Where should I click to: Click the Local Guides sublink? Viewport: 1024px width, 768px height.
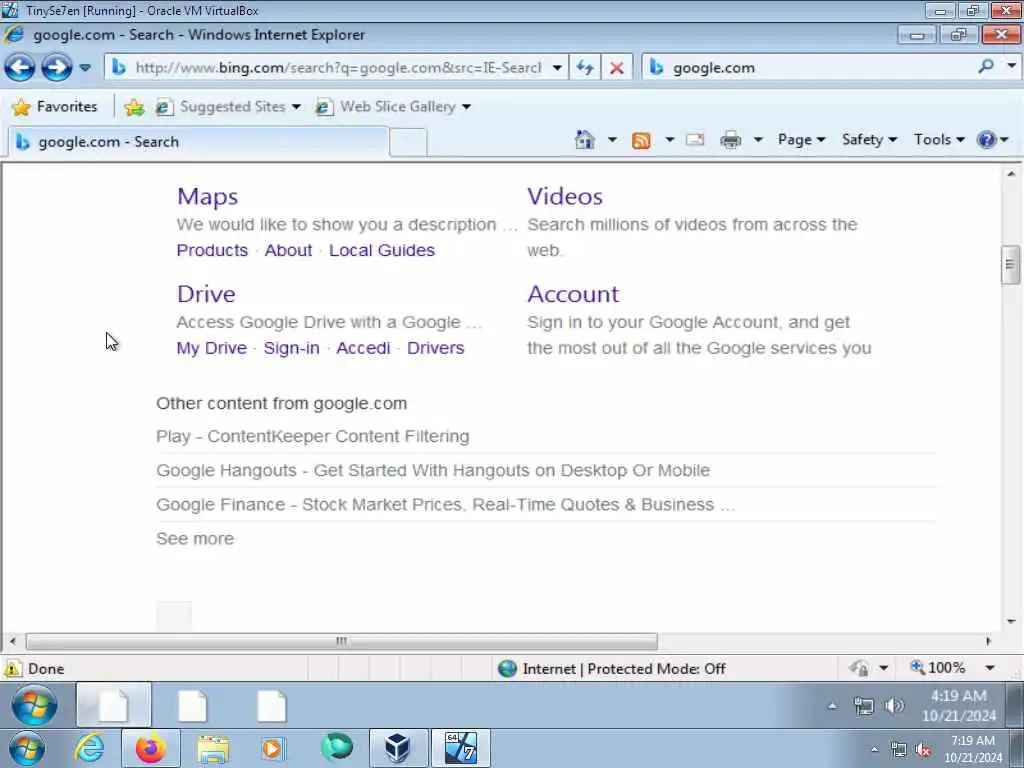382,250
